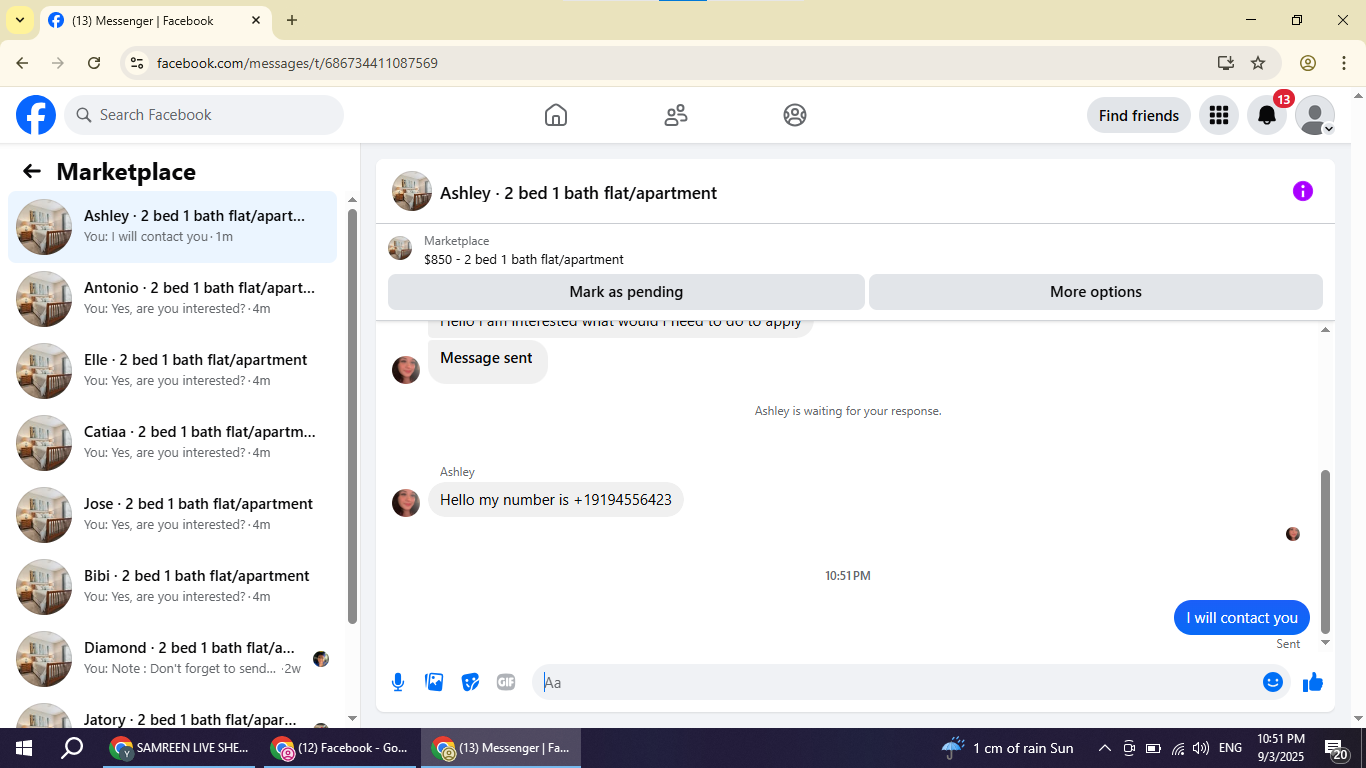This screenshot has width=1366, height=768.
Task: Open the Groups icon in top navigation
Action: point(795,115)
